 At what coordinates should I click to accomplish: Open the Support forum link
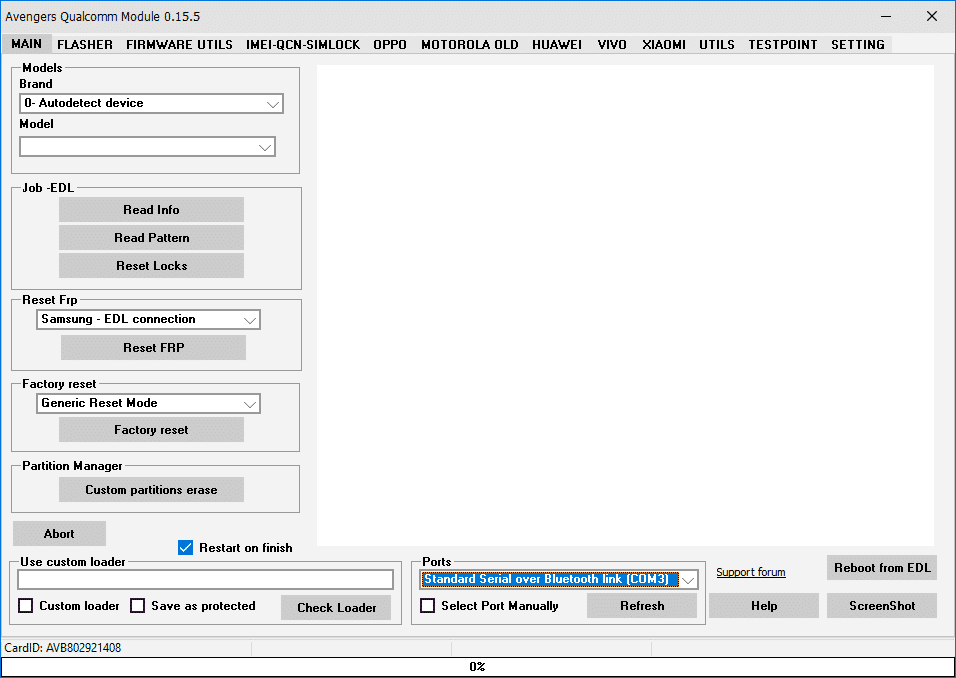coord(751,572)
